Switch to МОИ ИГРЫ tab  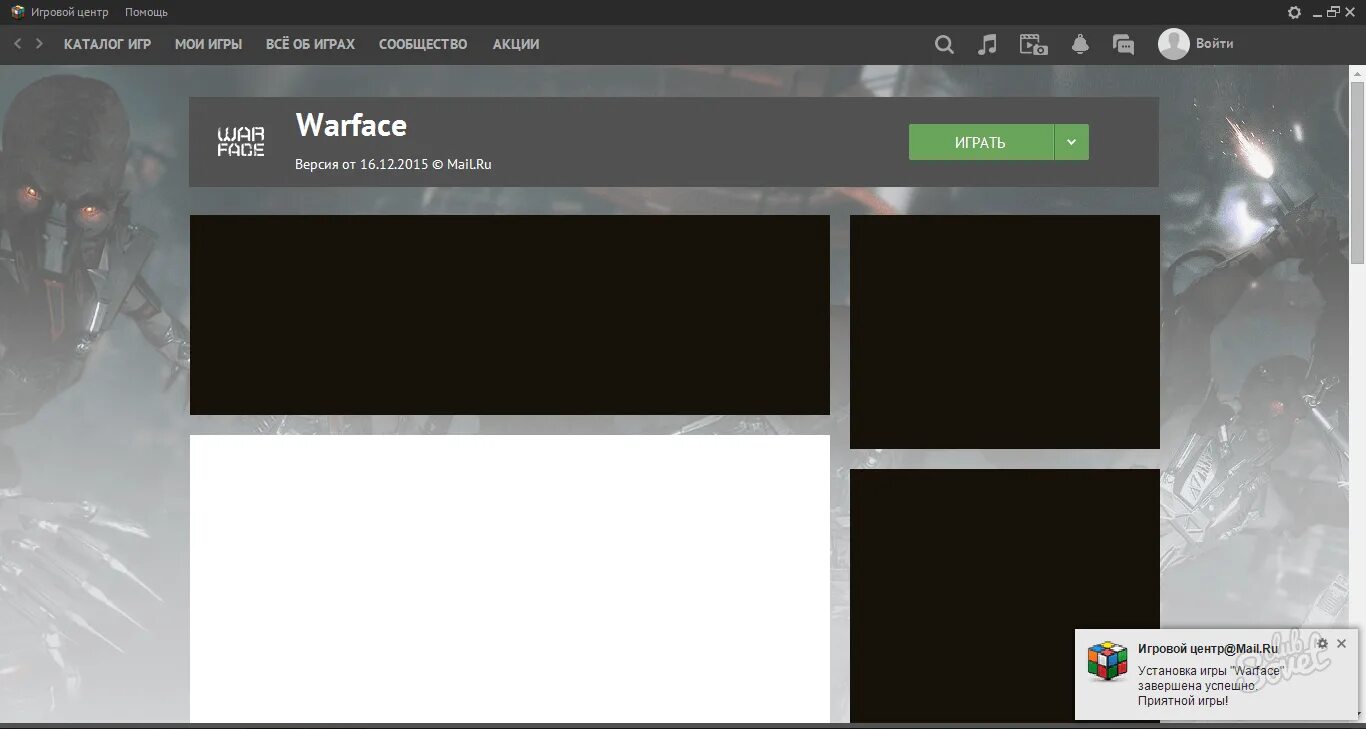208,44
